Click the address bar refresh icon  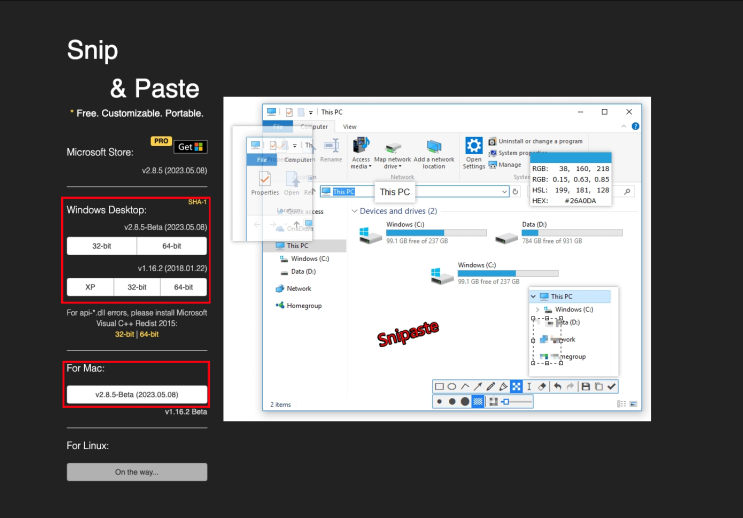[516, 191]
